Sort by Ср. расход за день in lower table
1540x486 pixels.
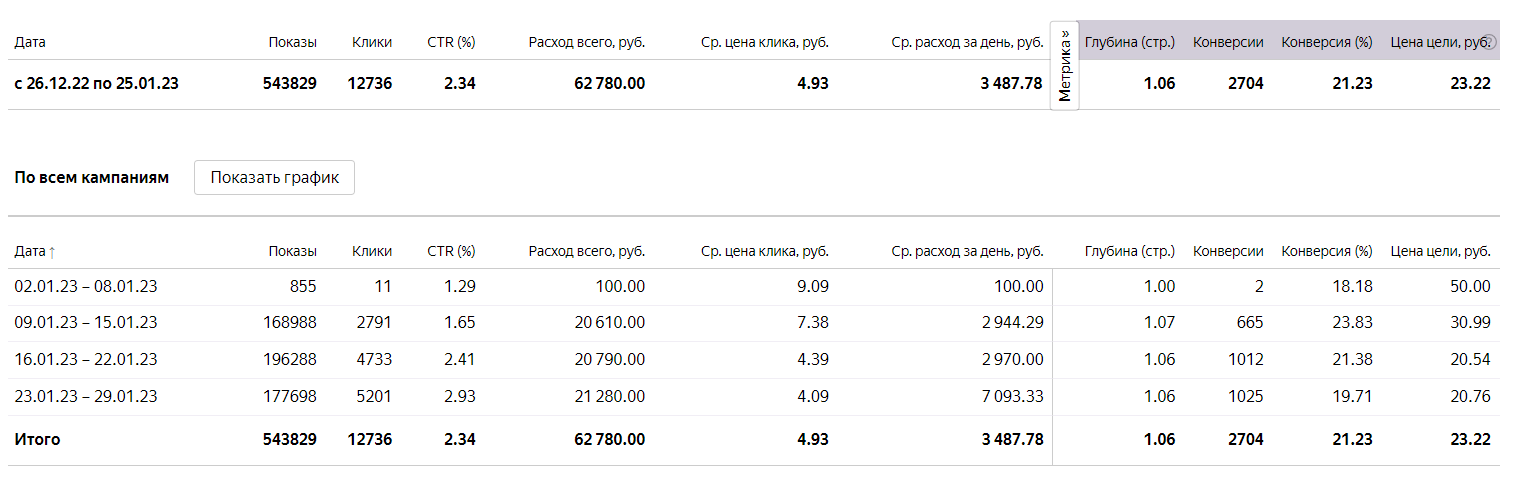pyautogui.click(x=967, y=251)
